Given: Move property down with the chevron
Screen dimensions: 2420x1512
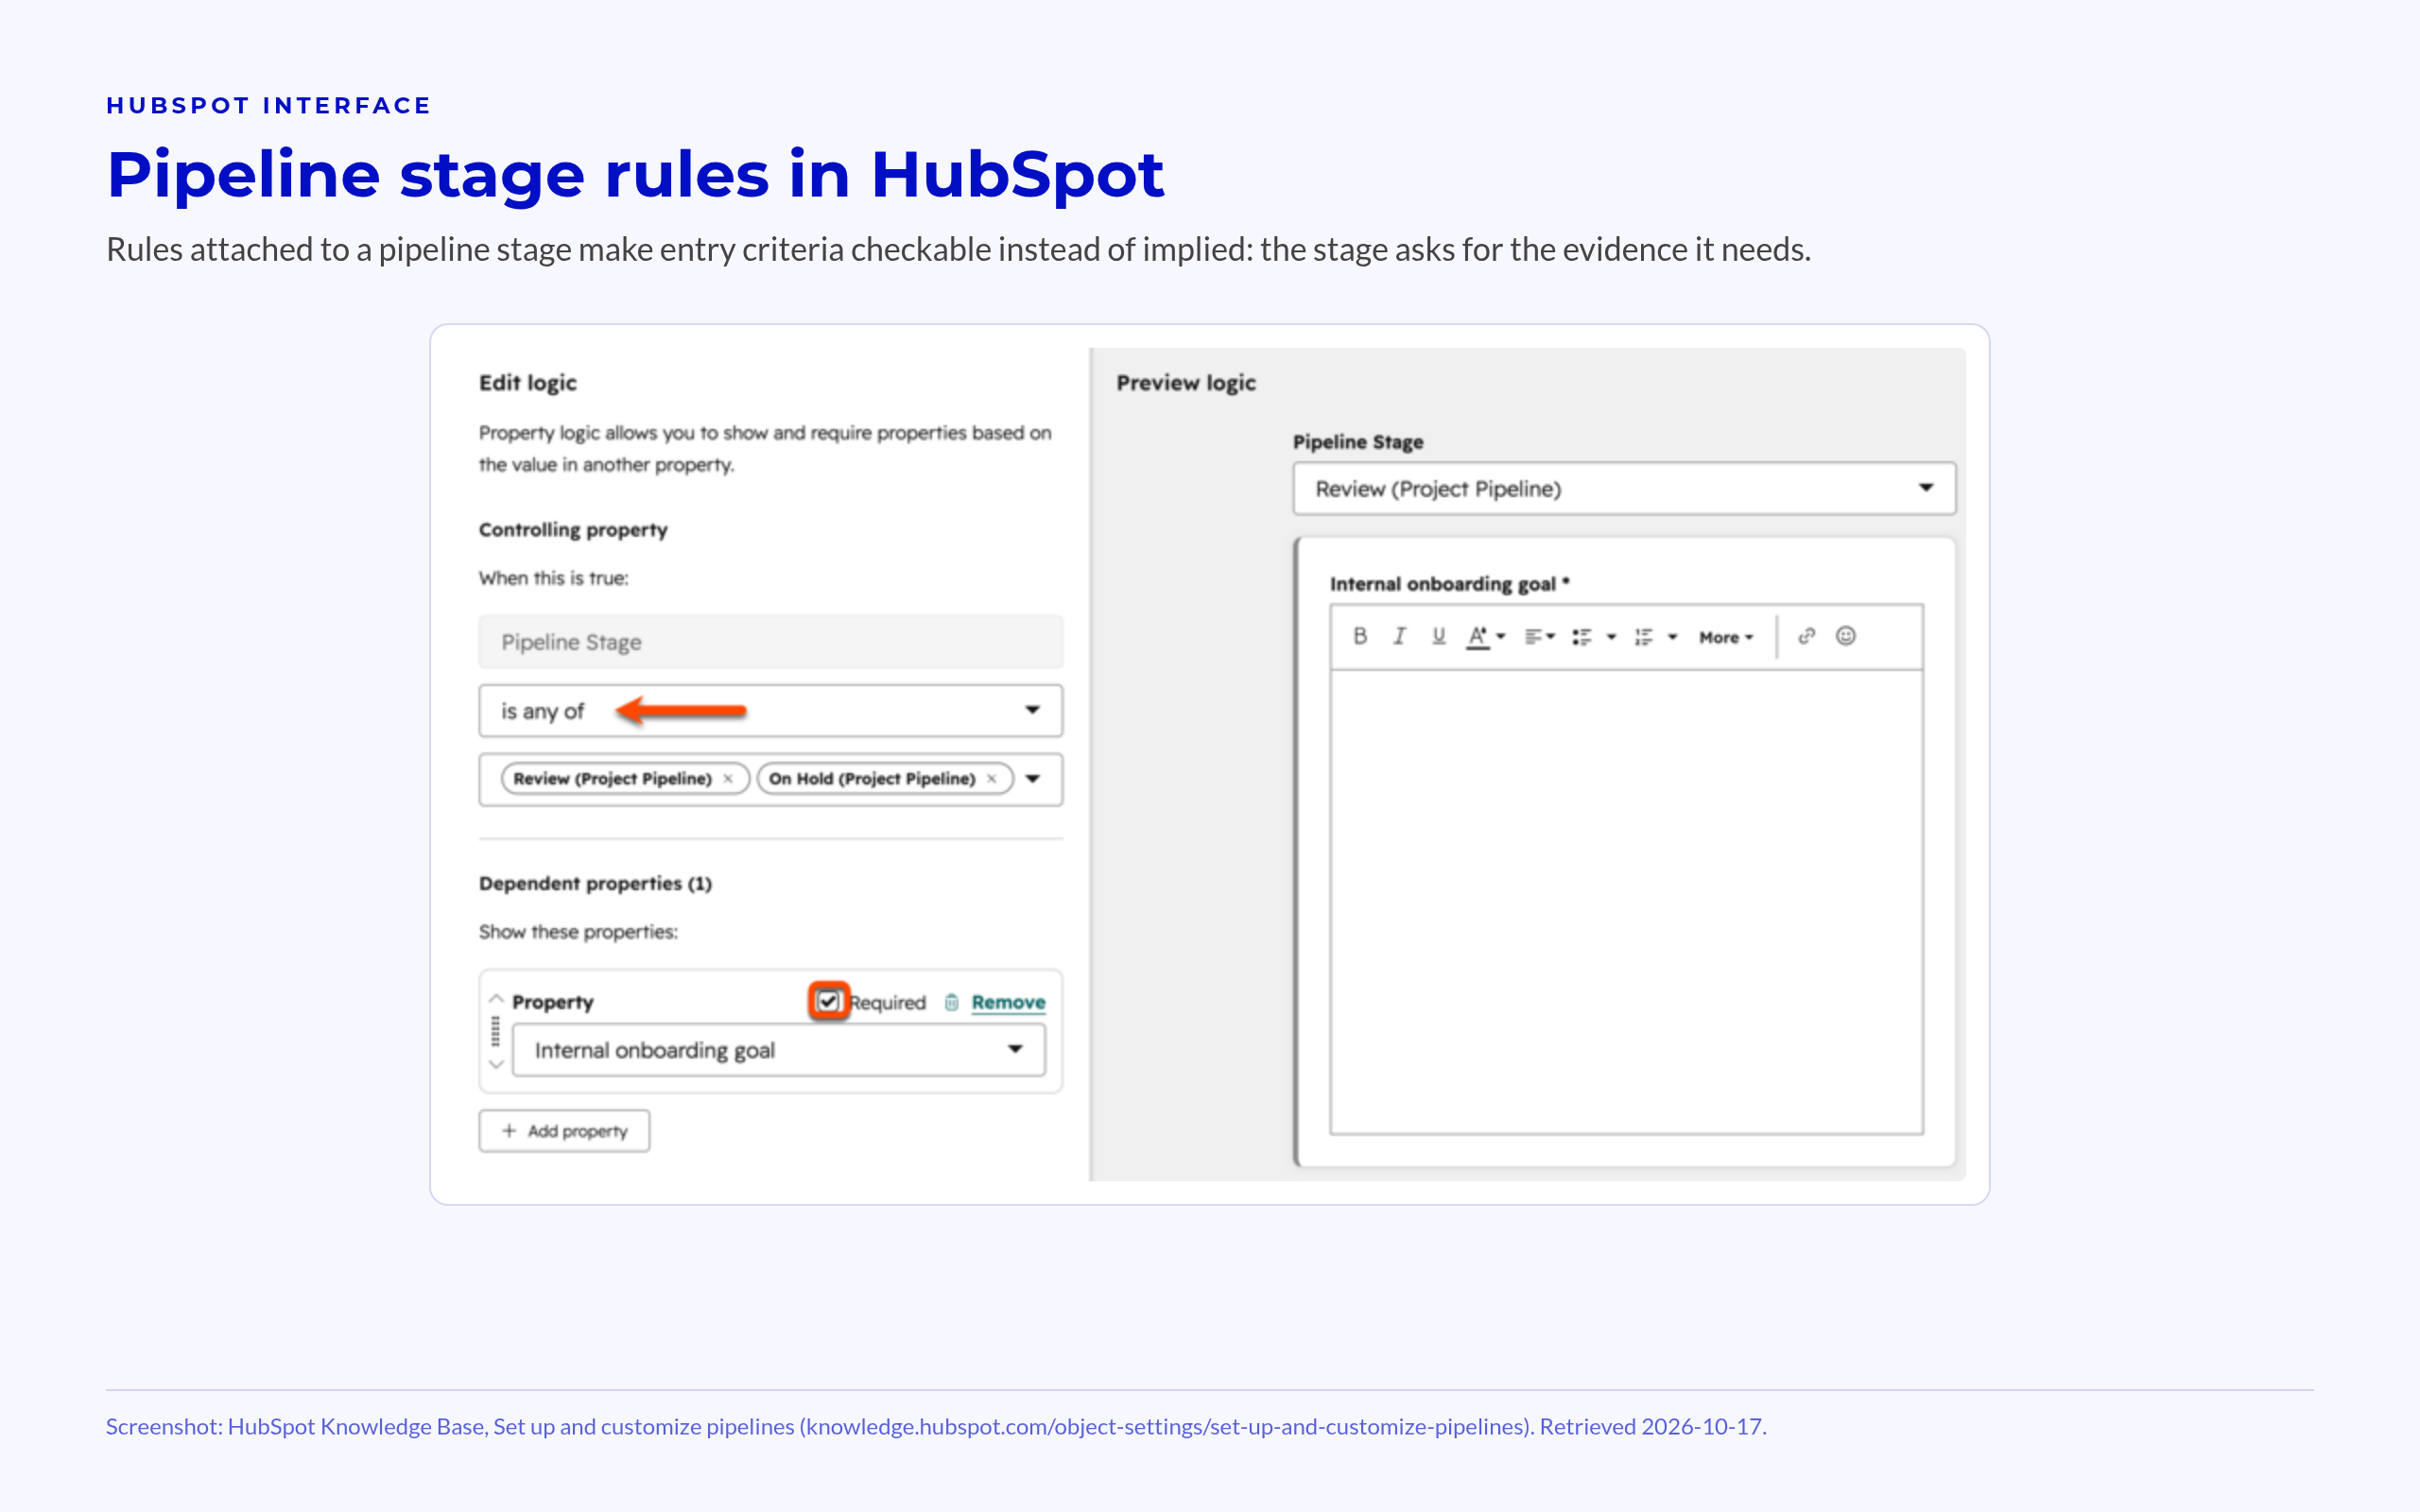Looking at the screenshot, I should click(496, 1064).
